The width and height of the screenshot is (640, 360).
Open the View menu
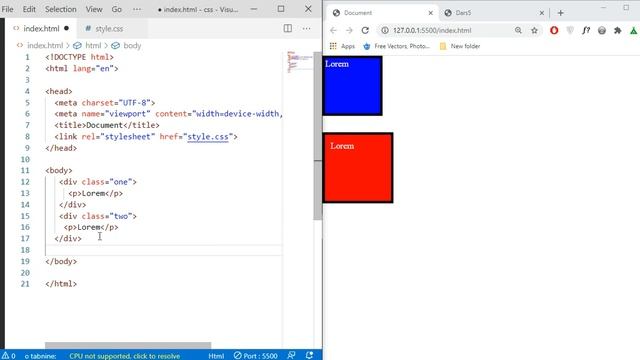tap(94, 9)
